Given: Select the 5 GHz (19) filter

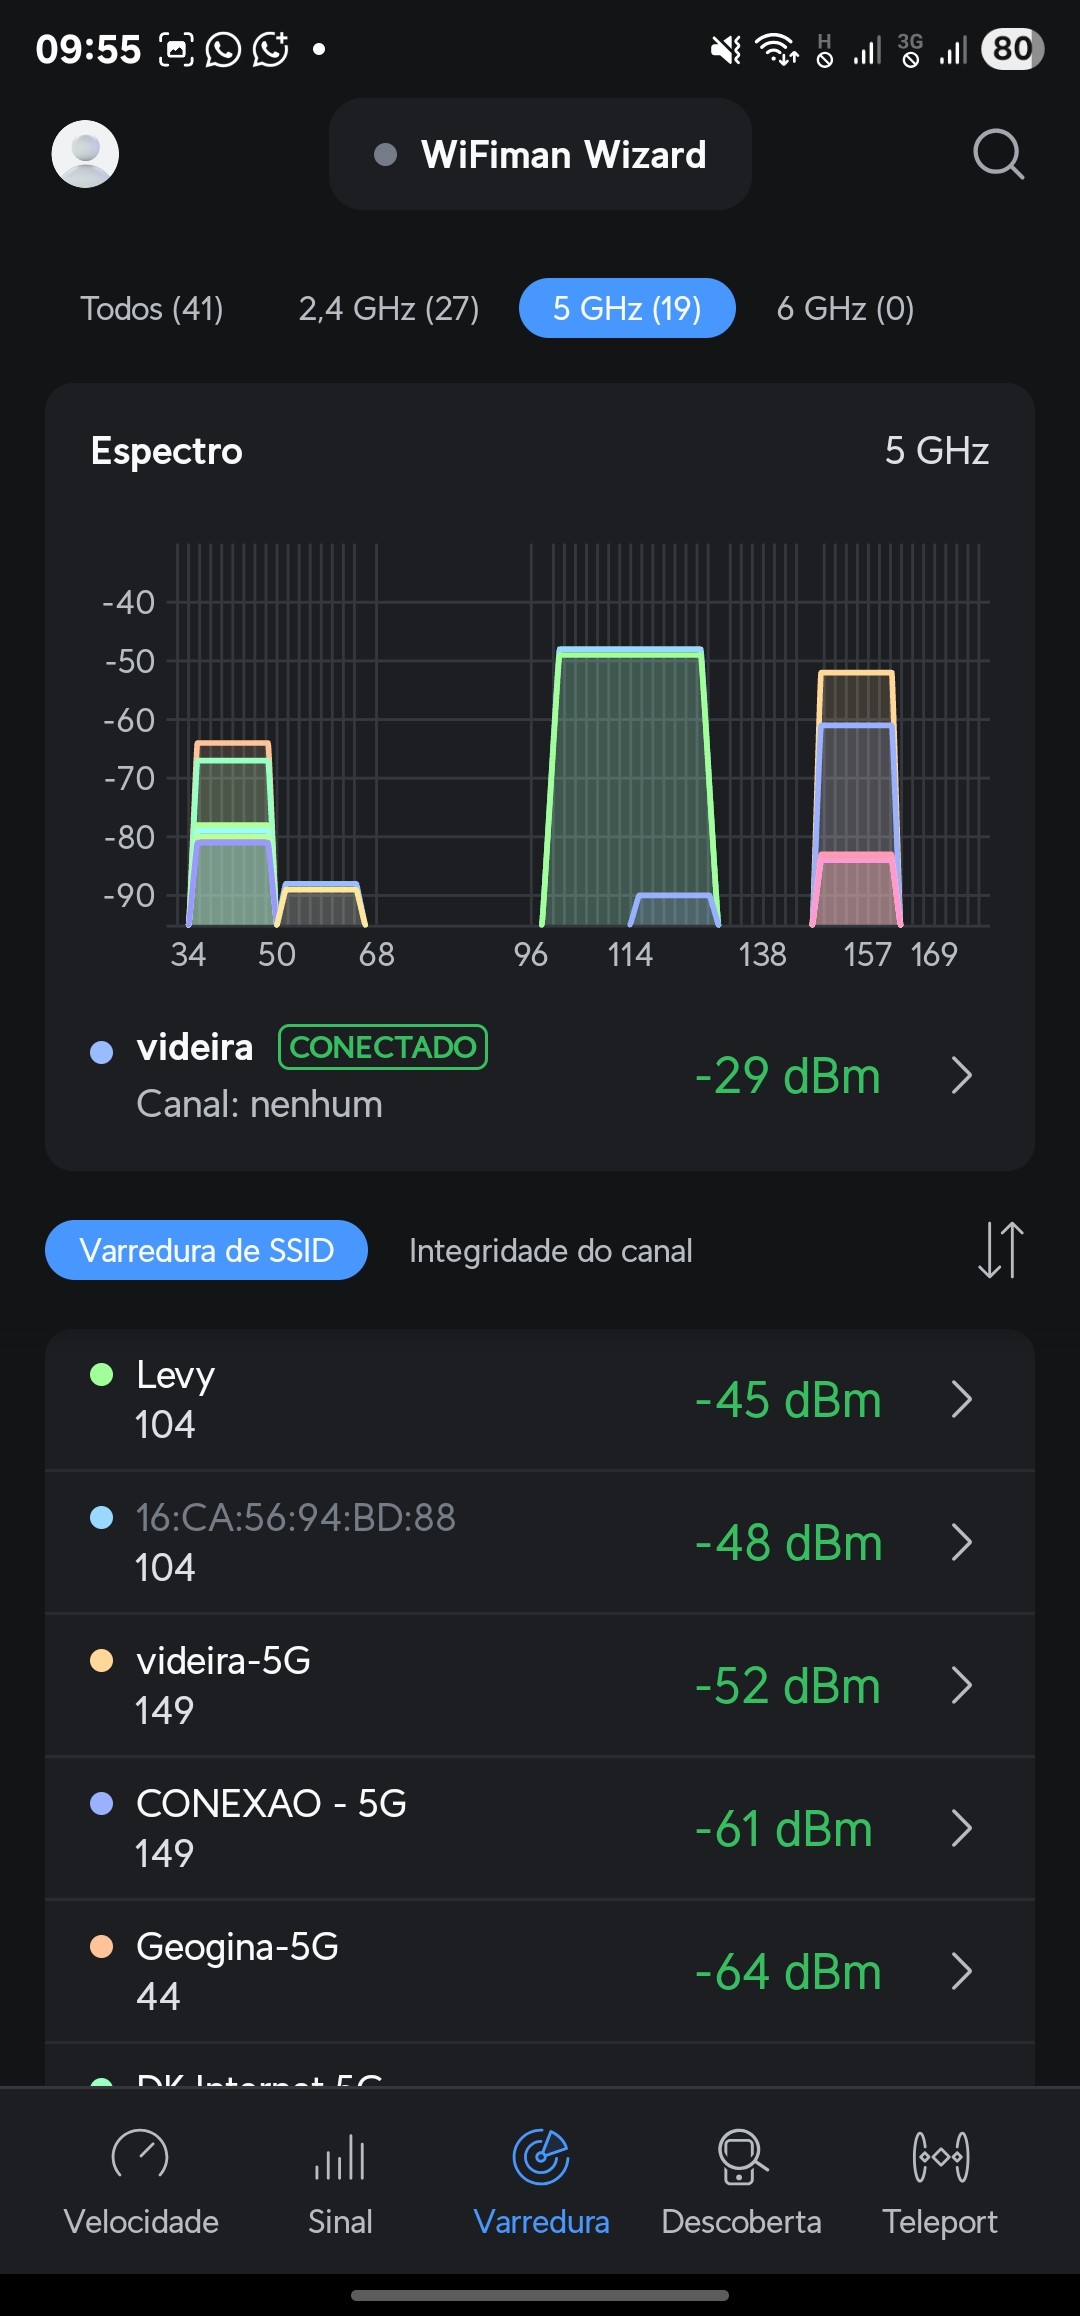Looking at the screenshot, I should (627, 308).
